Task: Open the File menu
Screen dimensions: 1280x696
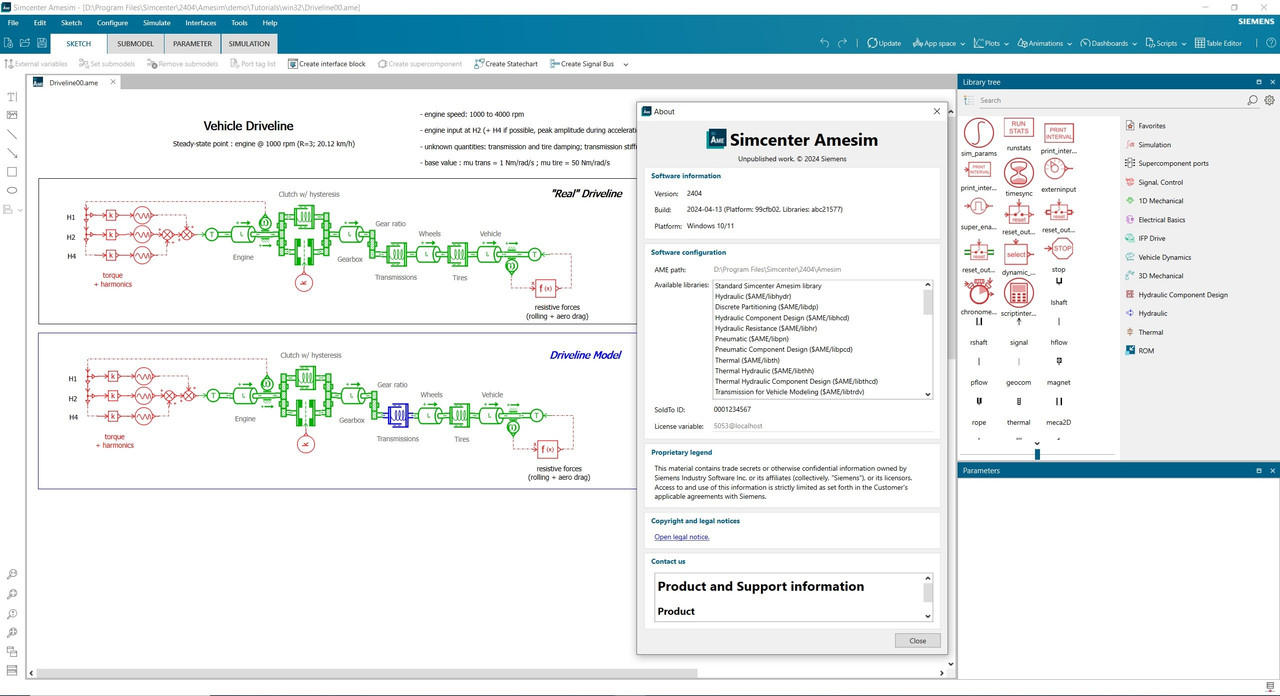Action: pyautogui.click(x=13, y=22)
